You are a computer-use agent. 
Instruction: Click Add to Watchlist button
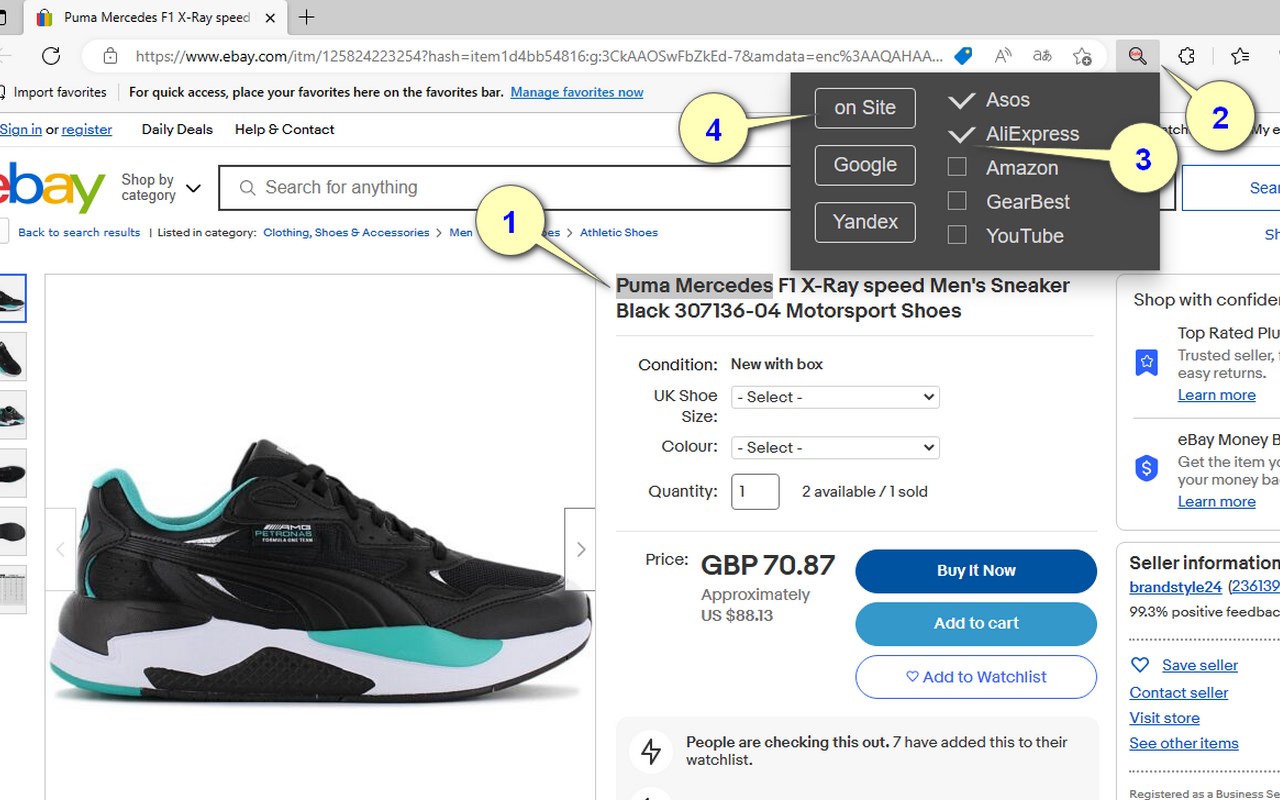976,677
